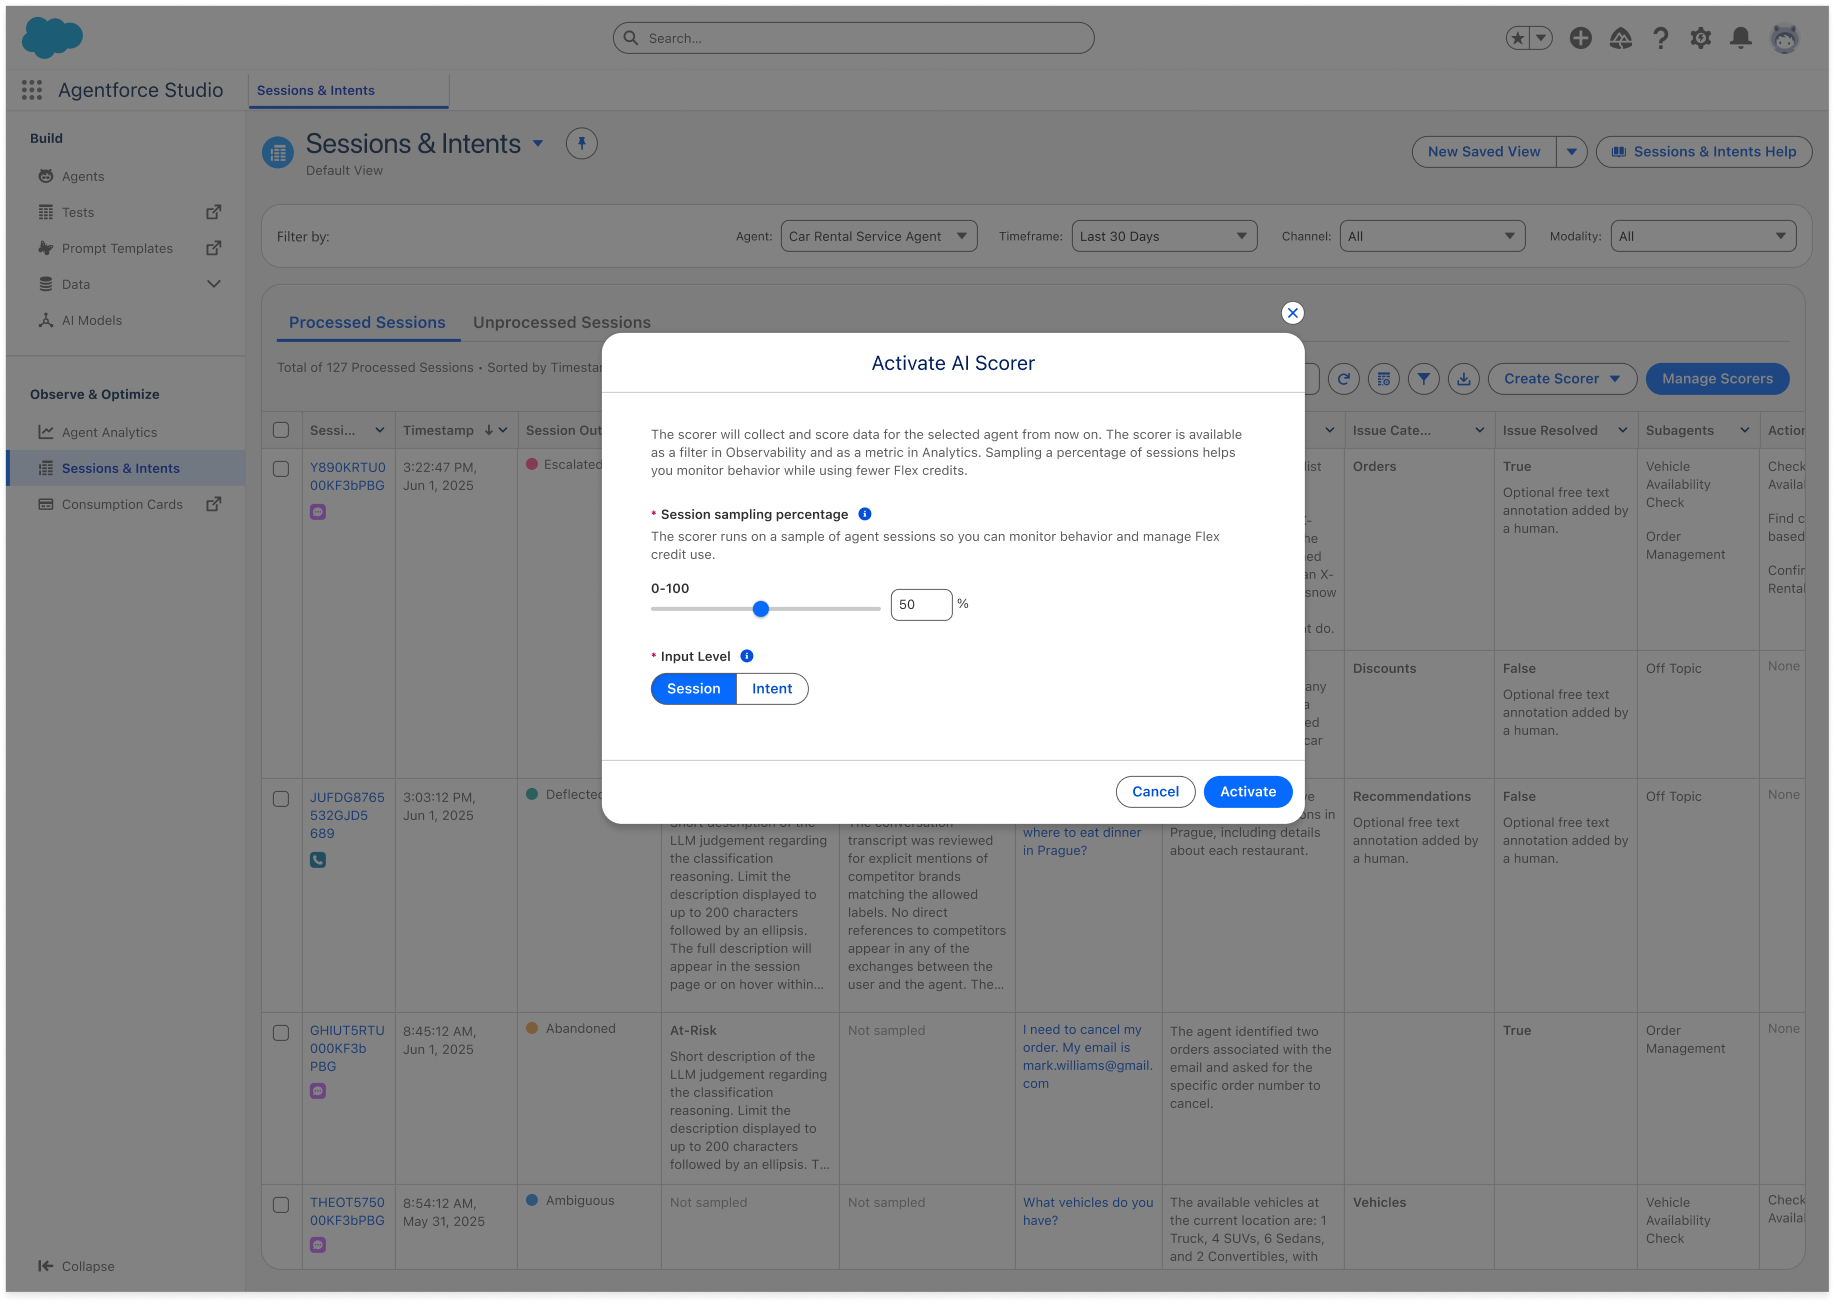Screen dimensions: 1835x1304
Task: Click the Cancel button in dialog
Action: click(x=1155, y=792)
